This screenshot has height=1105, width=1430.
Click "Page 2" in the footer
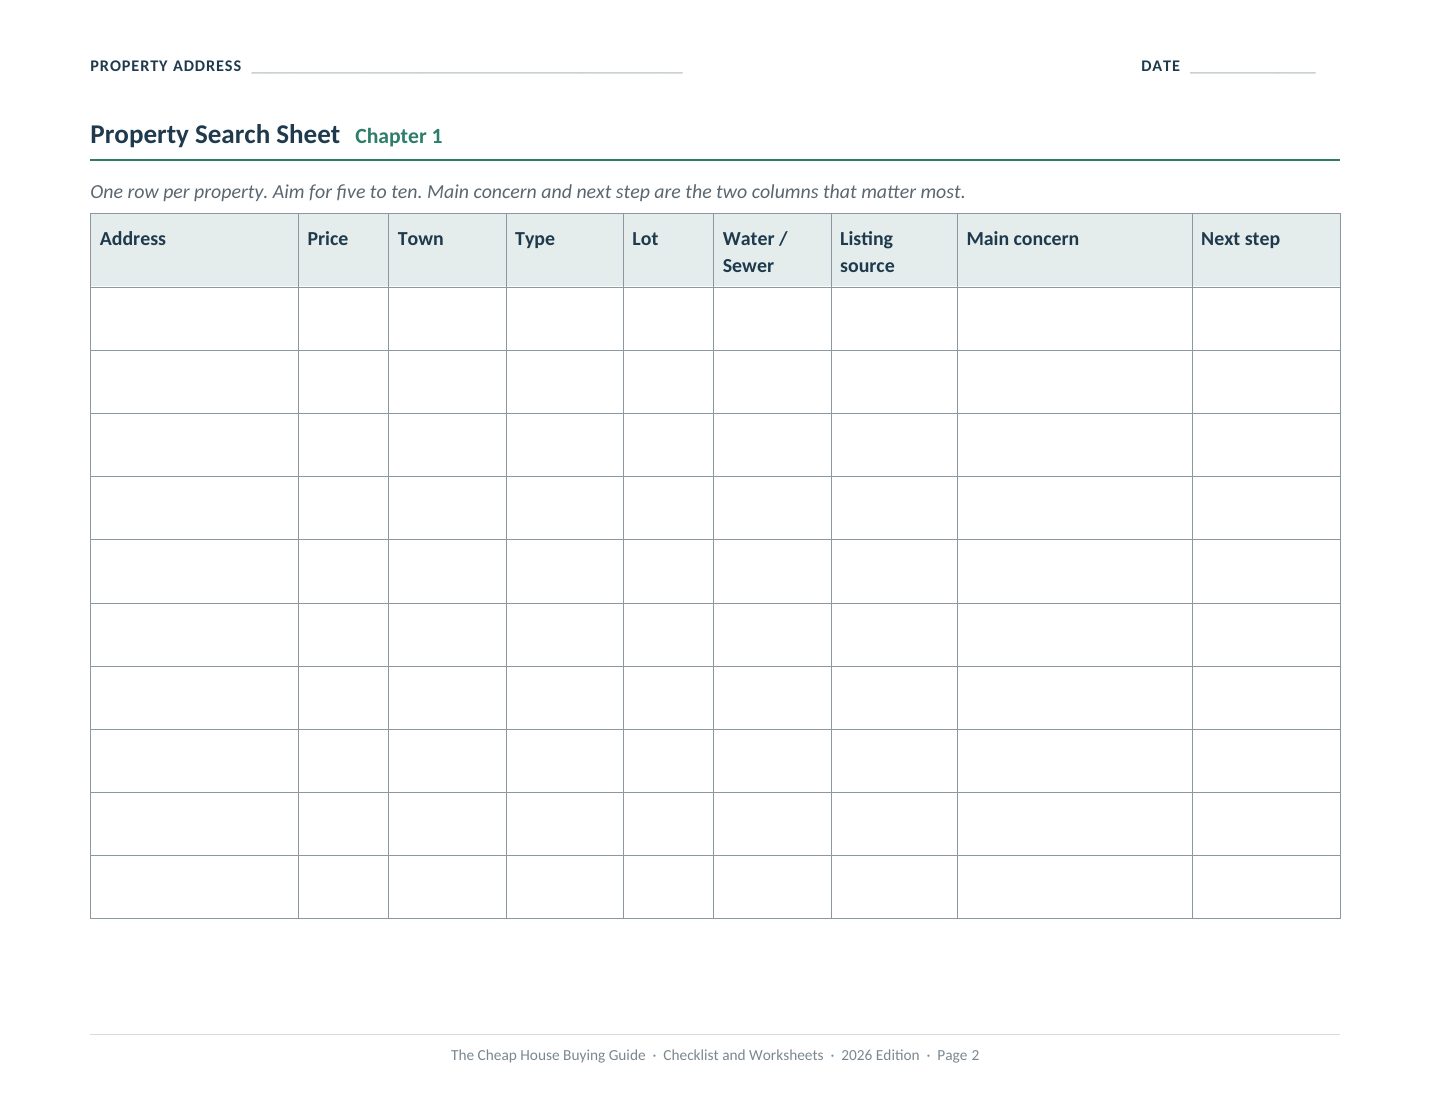[958, 1055]
